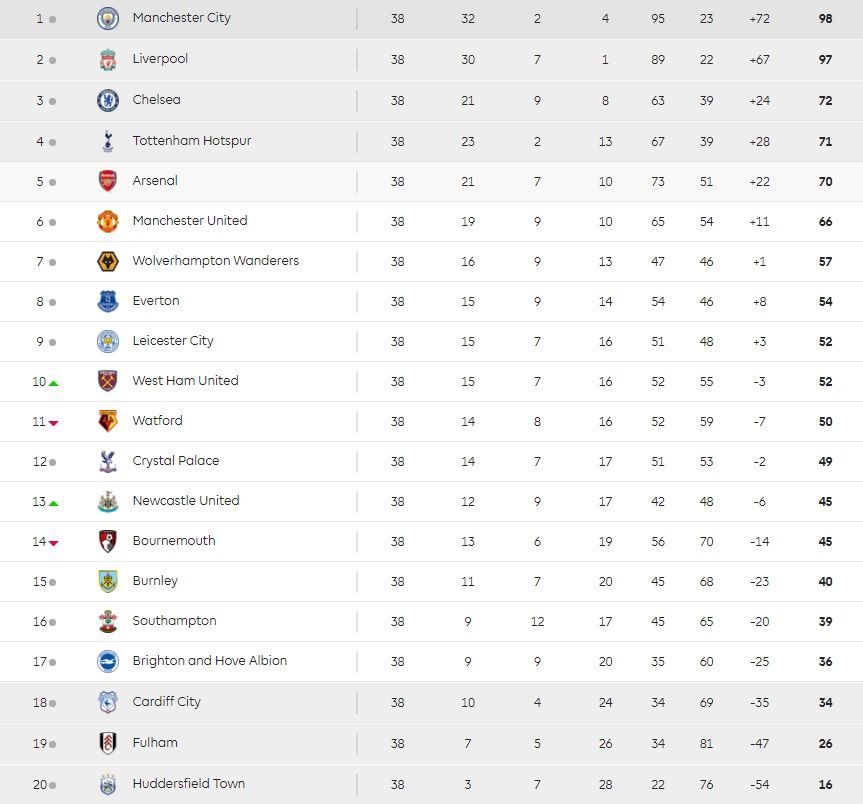Click Newcastle United's green up arrow
The height and width of the screenshot is (804, 863).
(x=53, y=503)
